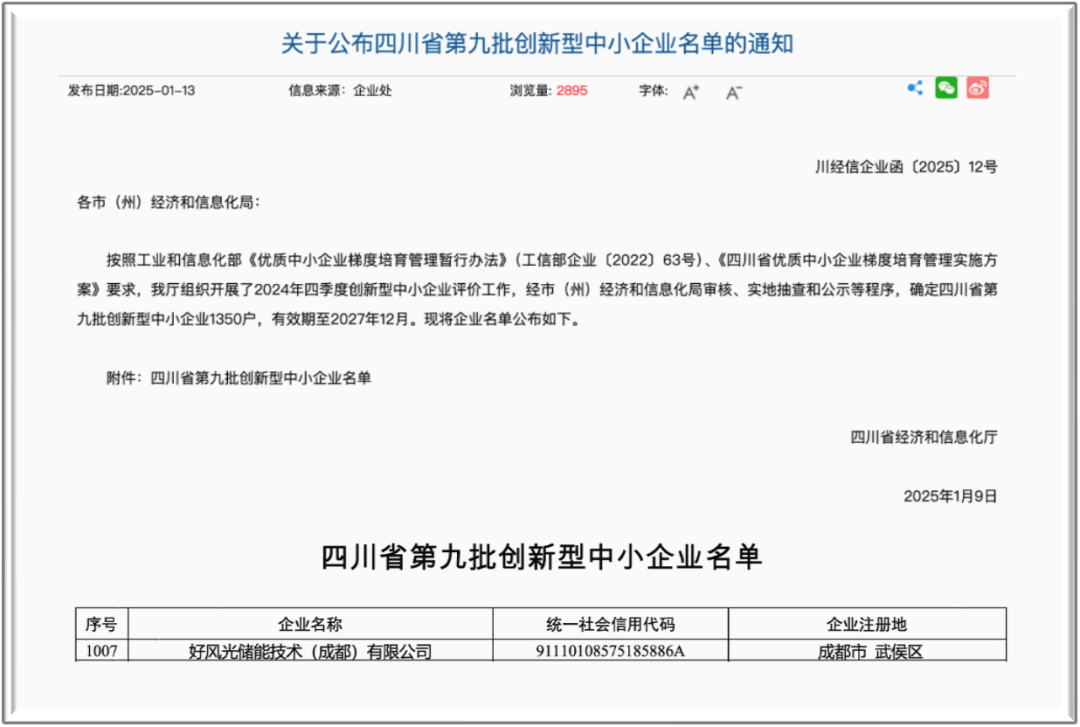The height and width of the screenshot is (727, 1080).
Task: Increase font size with A+ icon
Action: coord(692,92)
